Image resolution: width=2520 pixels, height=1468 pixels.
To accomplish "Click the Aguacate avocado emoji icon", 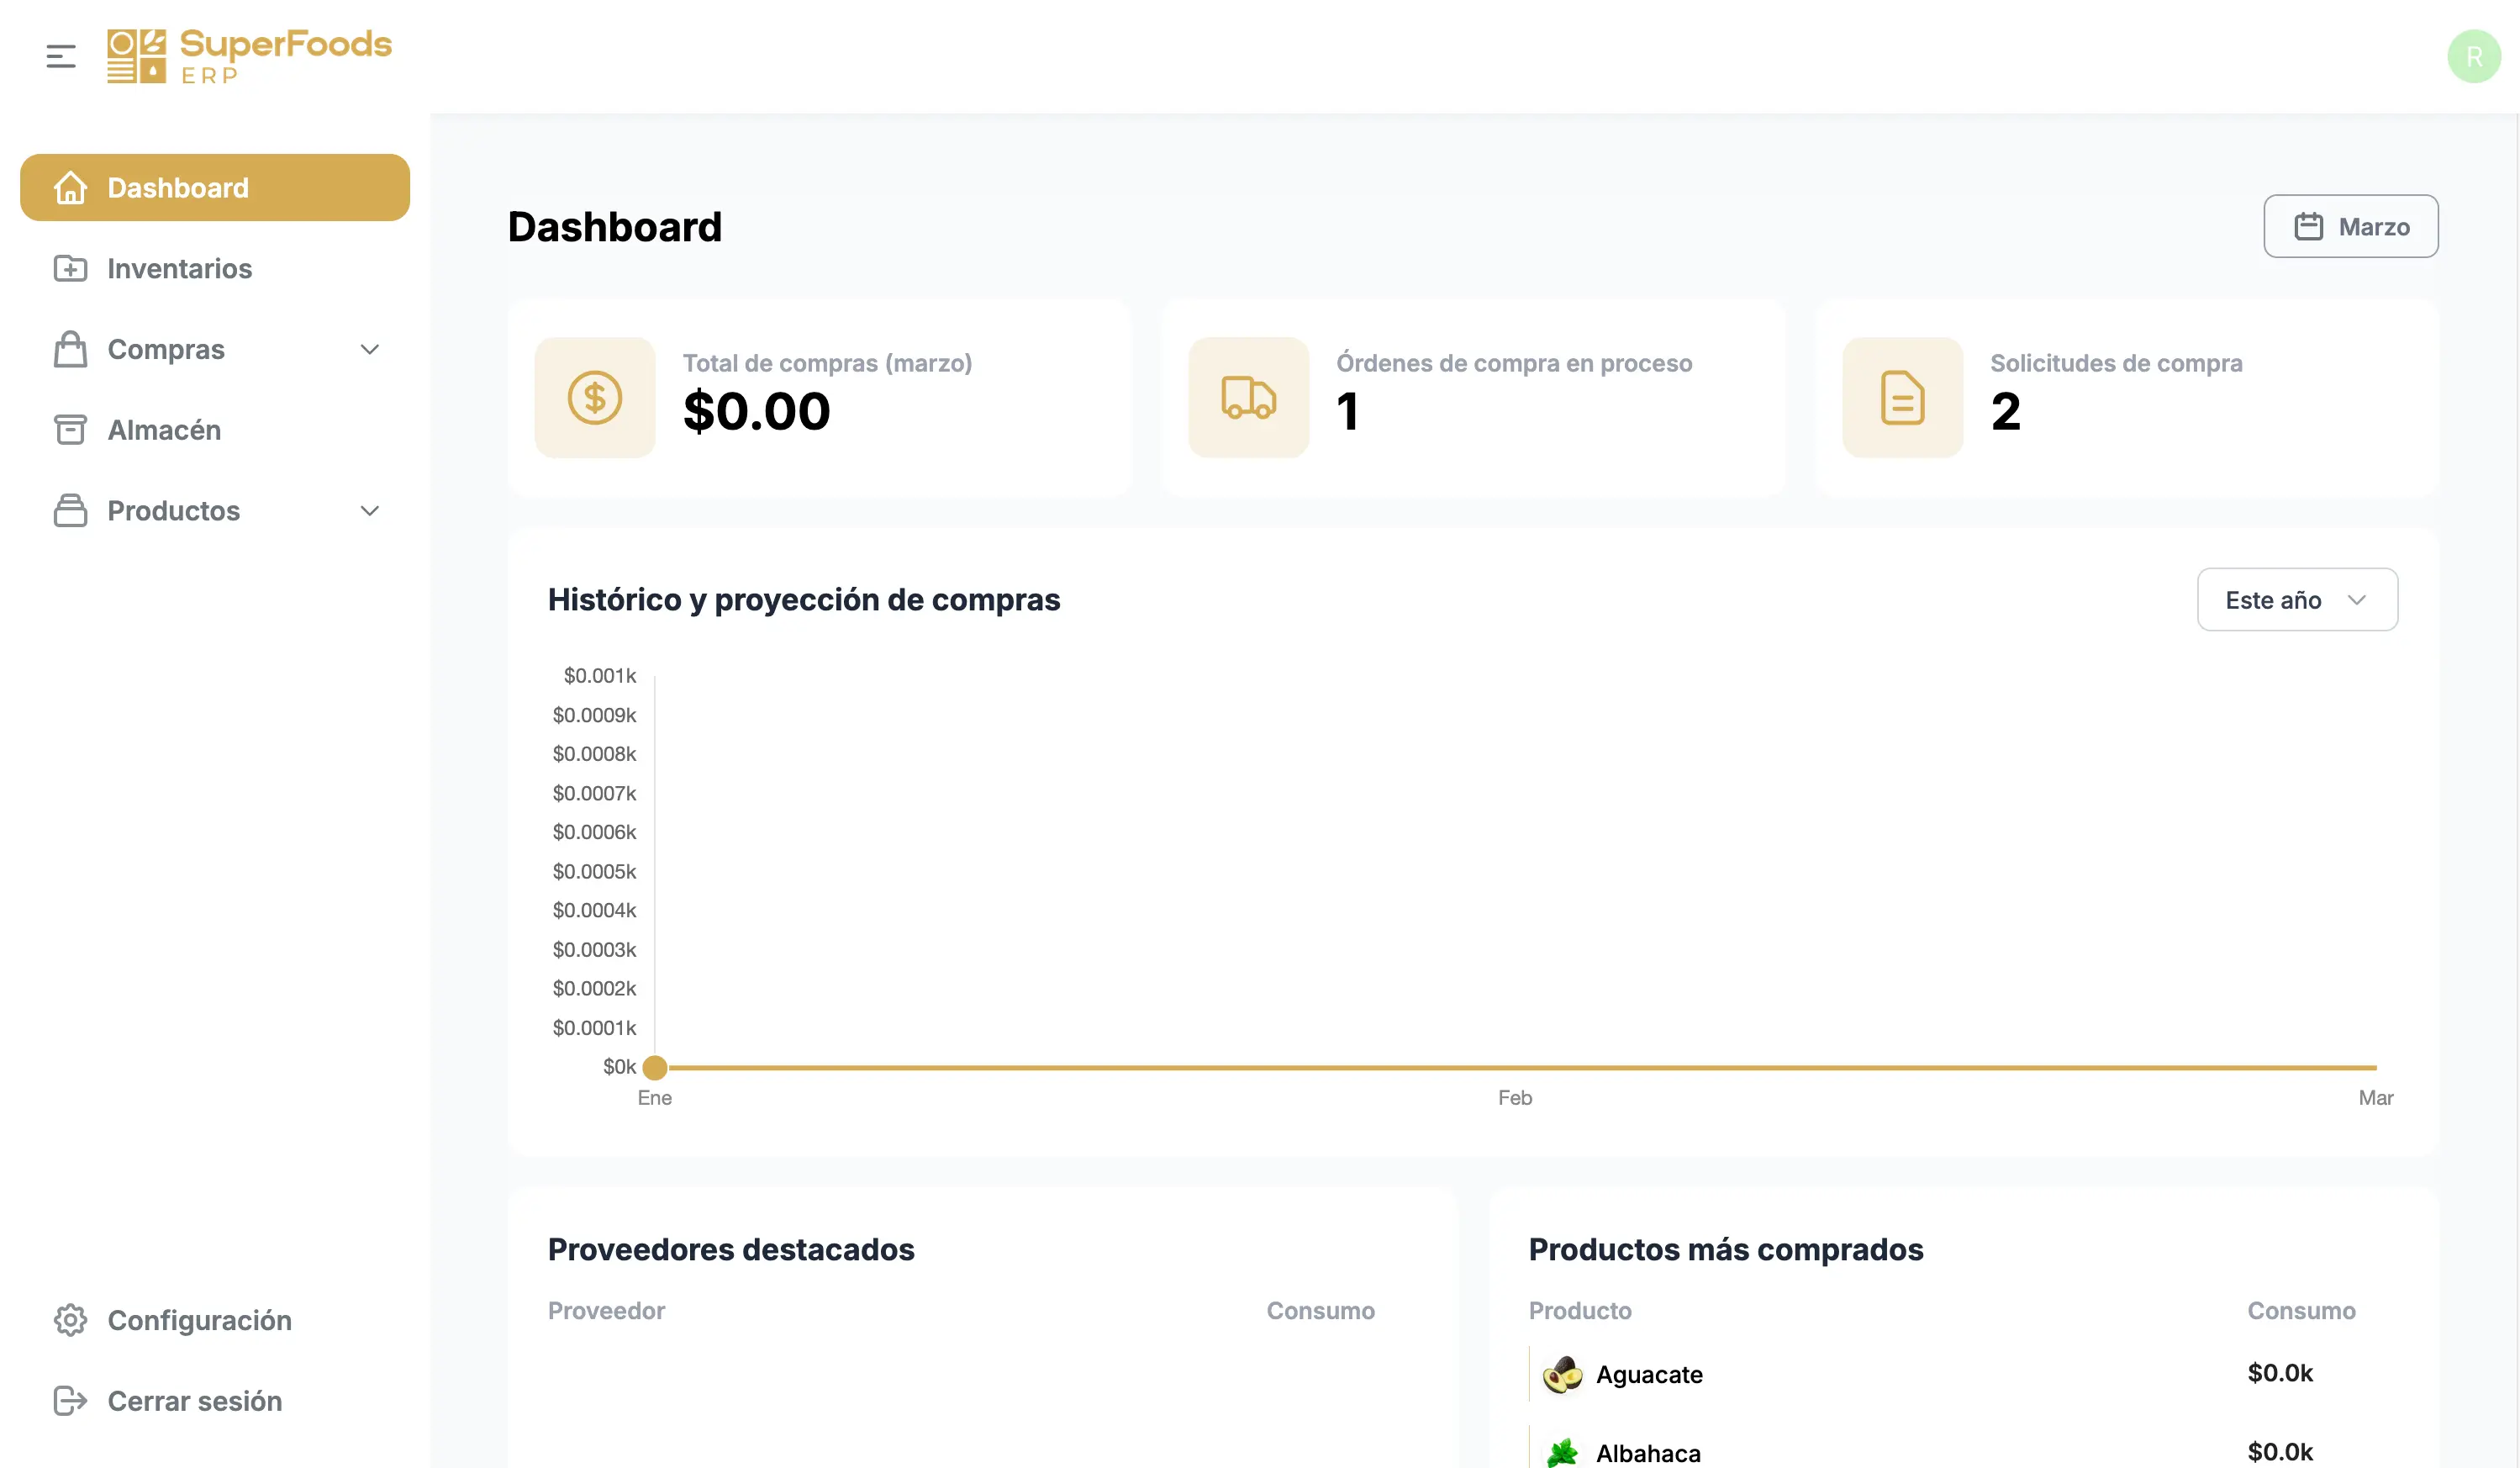I will click(1562, 1374).
